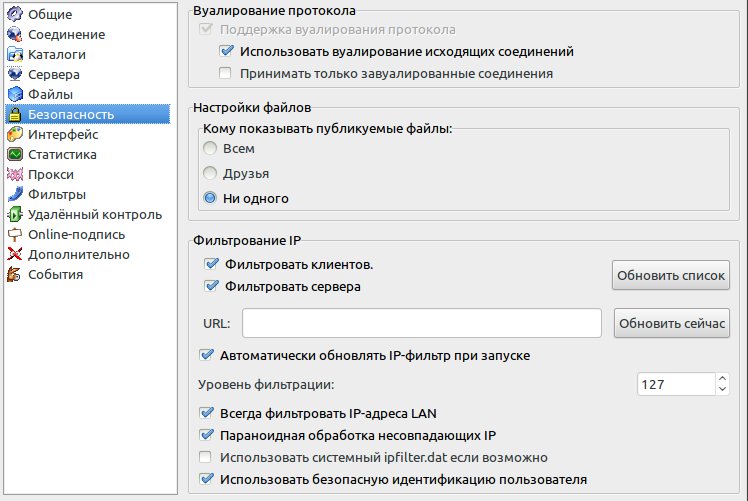Viewport: 748px width, 501px height.
Task: Select Статистика in the category list
Action: pyautogui.click(x=88, y=155)
